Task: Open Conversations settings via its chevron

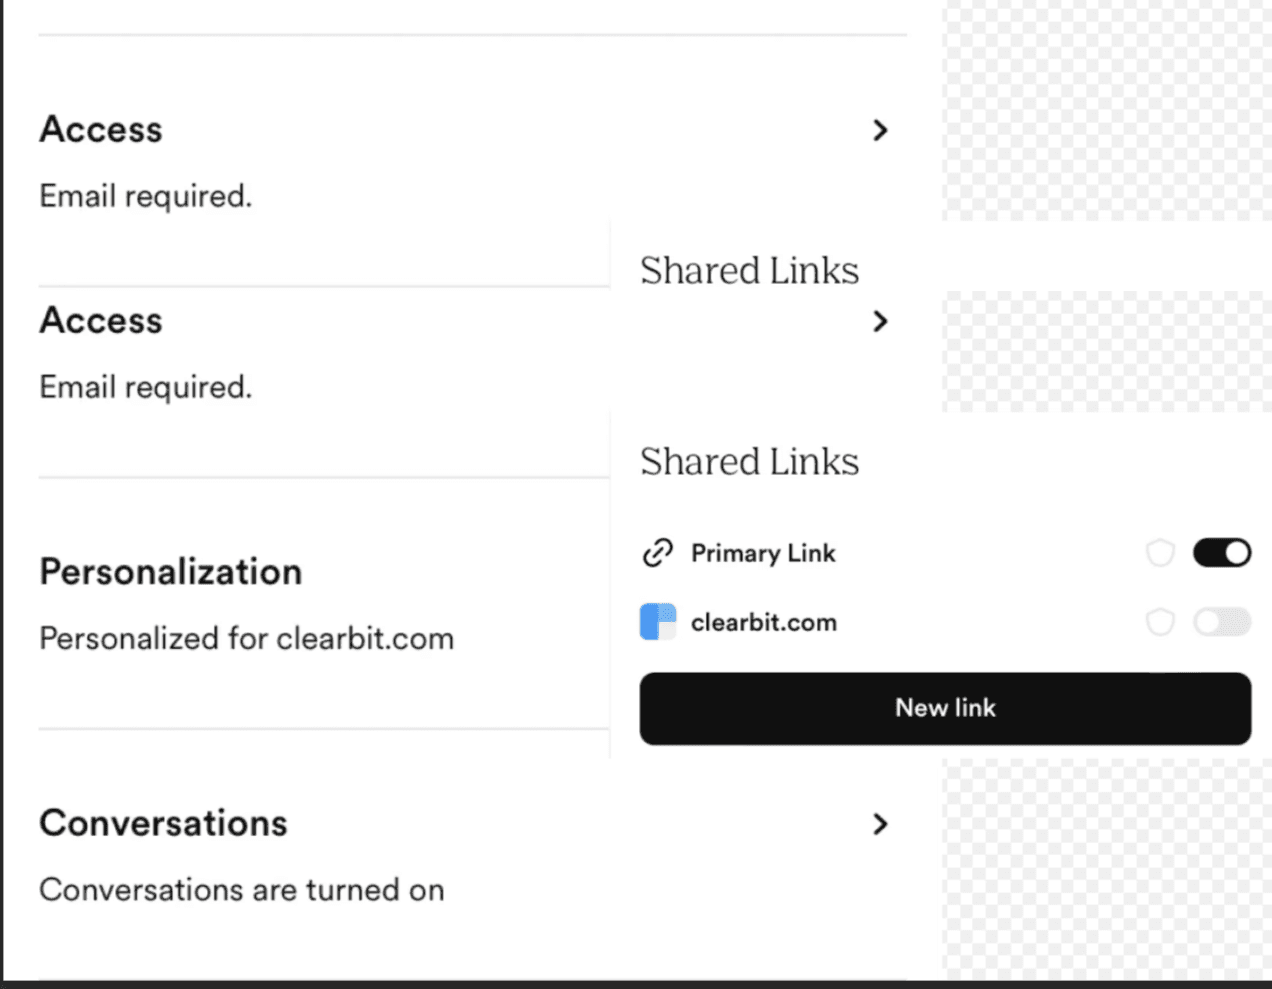Action: [x=880, y=824]
